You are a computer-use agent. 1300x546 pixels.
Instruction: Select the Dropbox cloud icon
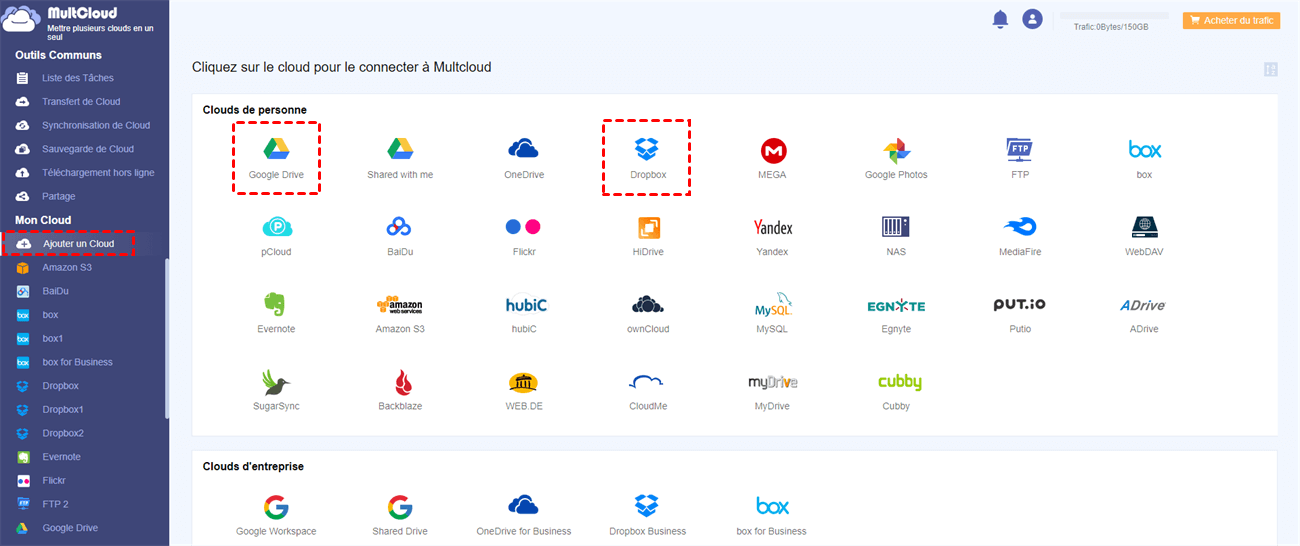point(647,150)
